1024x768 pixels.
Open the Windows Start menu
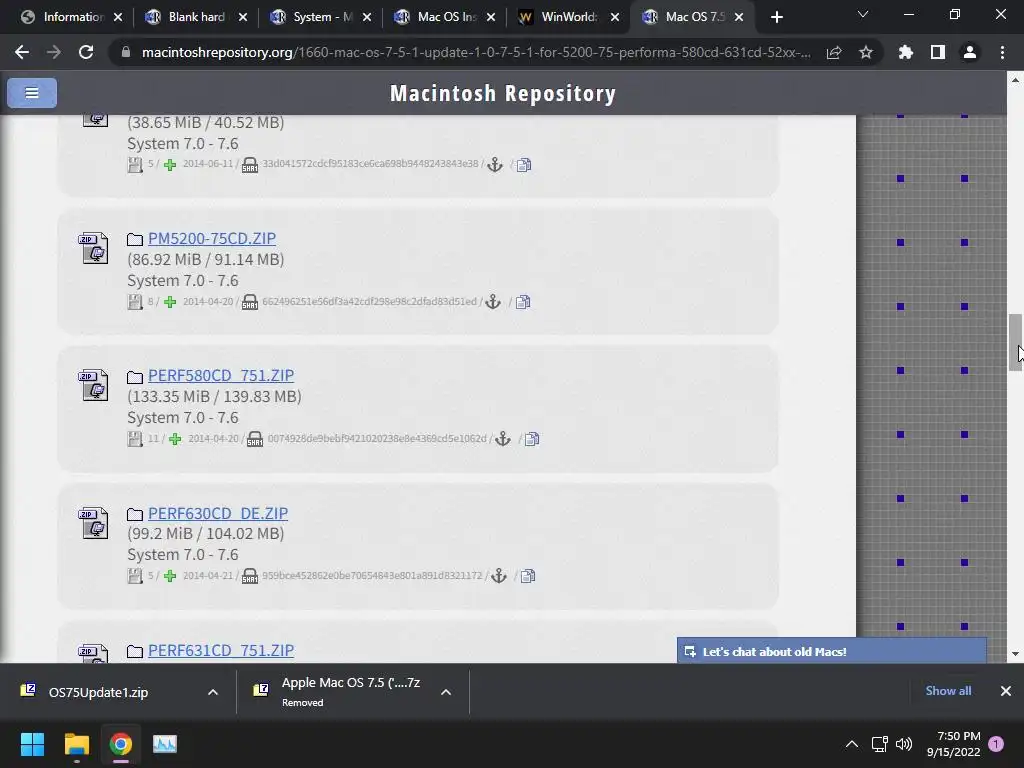coord(32,744)
